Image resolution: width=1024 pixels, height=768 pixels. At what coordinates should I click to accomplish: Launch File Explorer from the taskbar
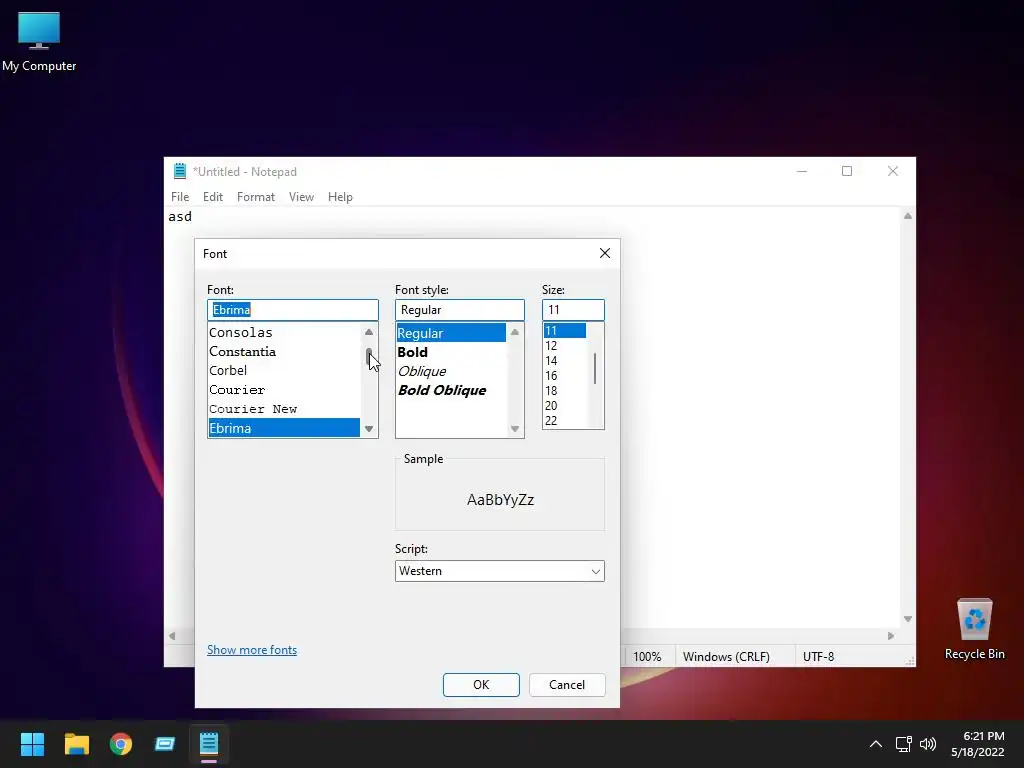tap(76, 743)
